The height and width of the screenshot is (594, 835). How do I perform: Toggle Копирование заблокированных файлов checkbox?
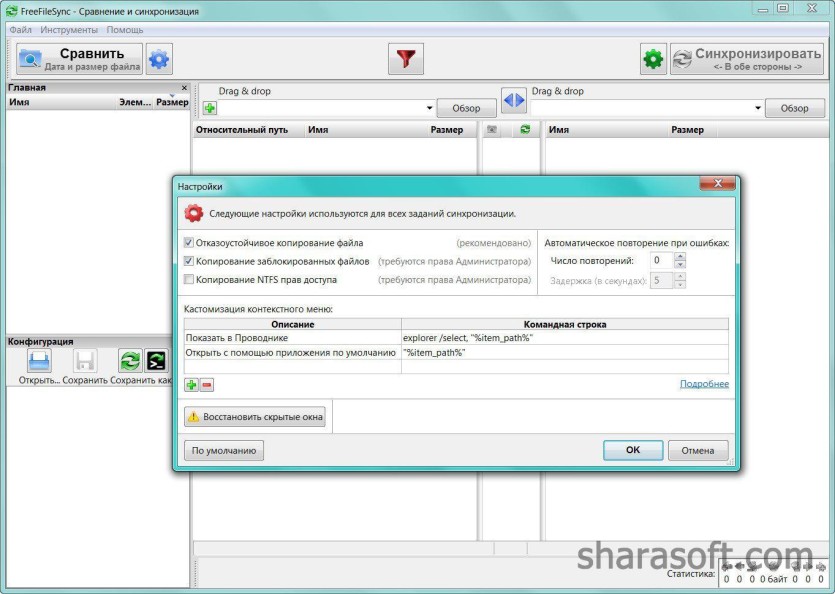point(189,261)
